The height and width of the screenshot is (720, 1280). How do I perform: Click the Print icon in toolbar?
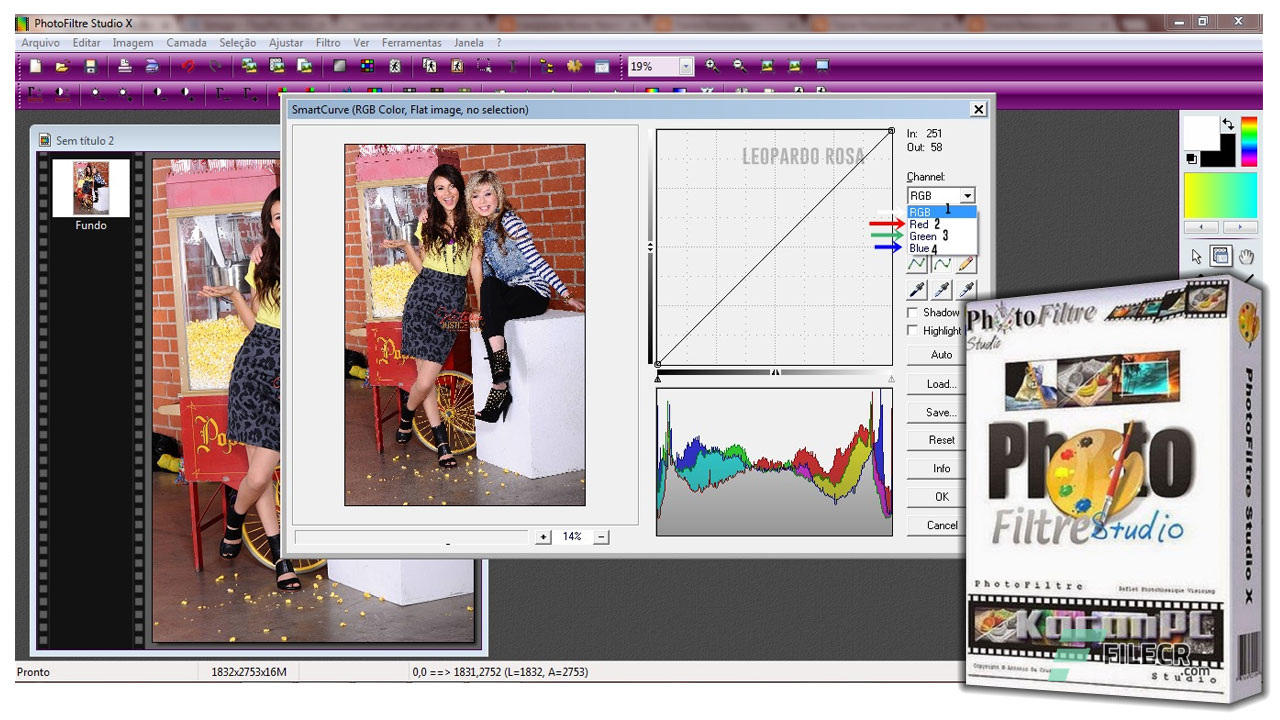125,67
